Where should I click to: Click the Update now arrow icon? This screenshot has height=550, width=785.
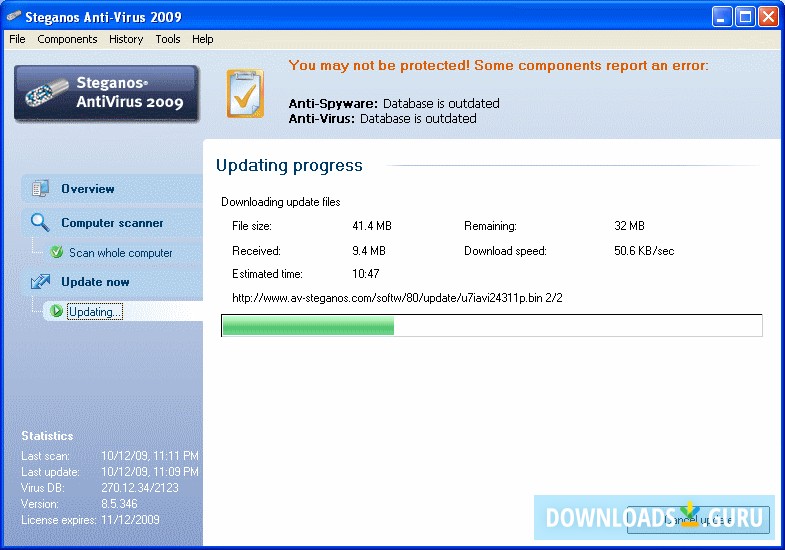(x=40, y=282)
